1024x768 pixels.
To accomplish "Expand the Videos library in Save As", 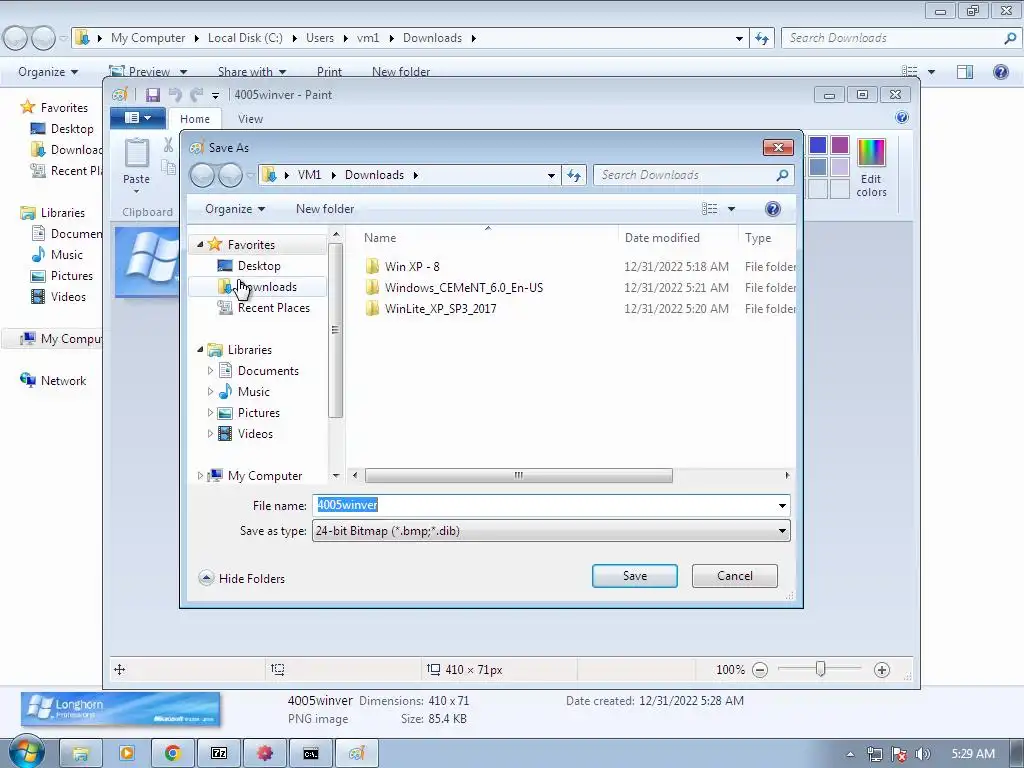I will 210,433.
